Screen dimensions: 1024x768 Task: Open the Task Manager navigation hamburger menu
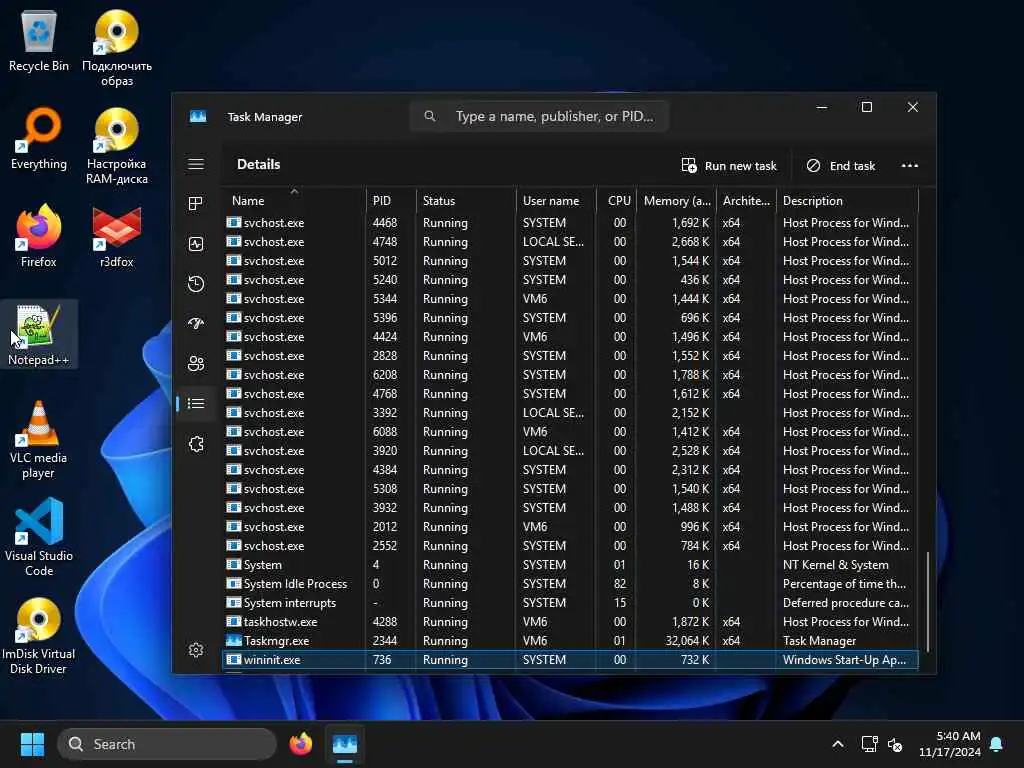(196, 165)
